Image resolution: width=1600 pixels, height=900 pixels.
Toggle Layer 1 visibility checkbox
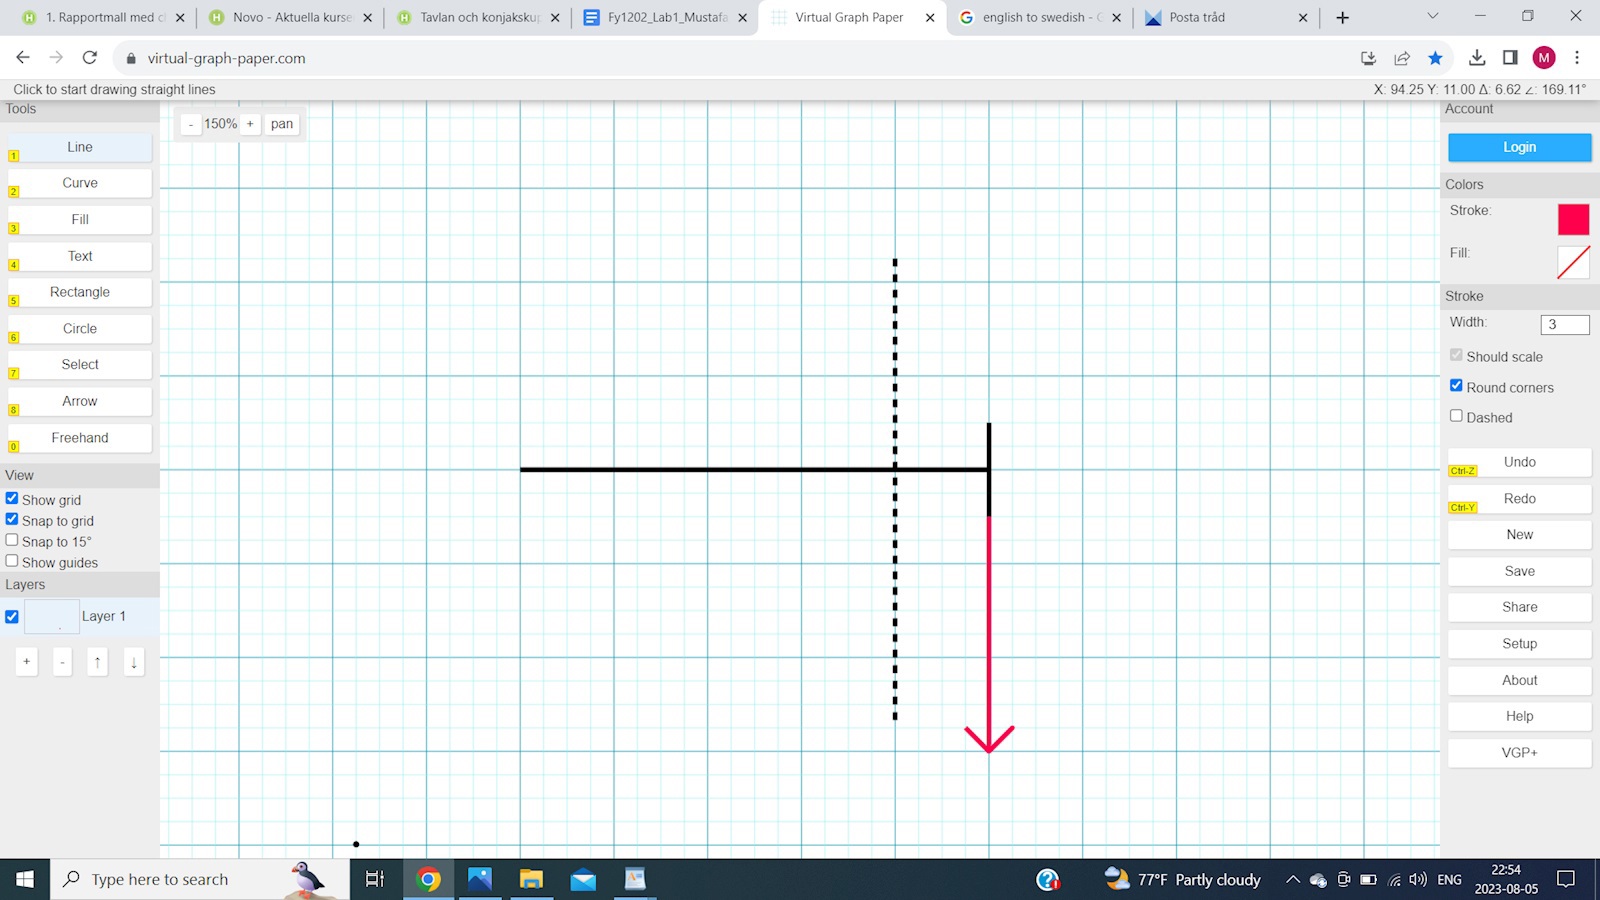[12, 617]
